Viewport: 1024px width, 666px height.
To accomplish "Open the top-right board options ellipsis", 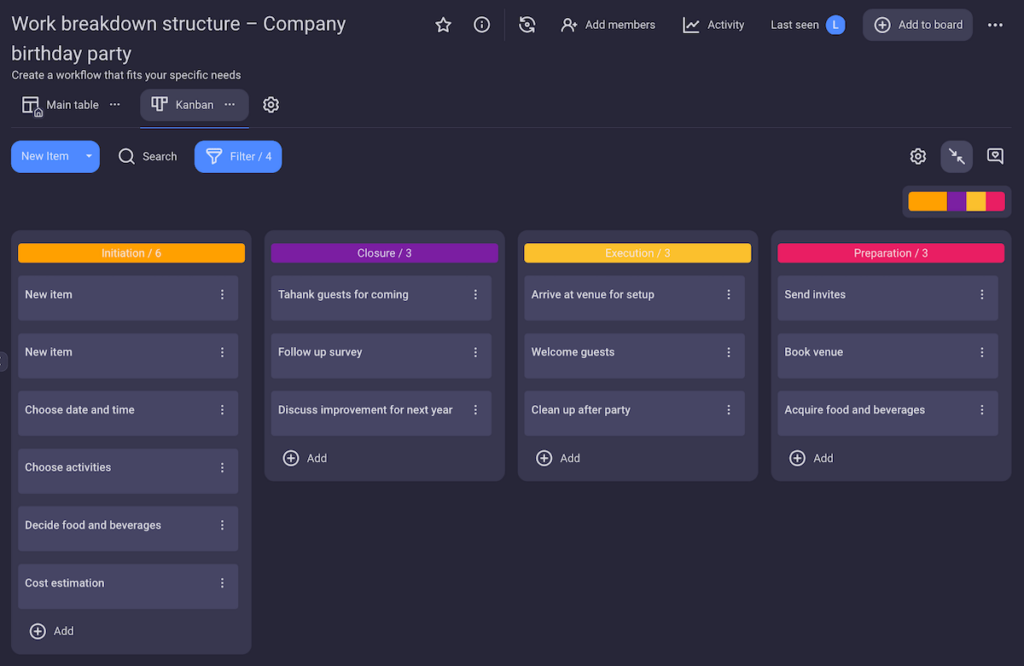I will click(x=995, y=25).
